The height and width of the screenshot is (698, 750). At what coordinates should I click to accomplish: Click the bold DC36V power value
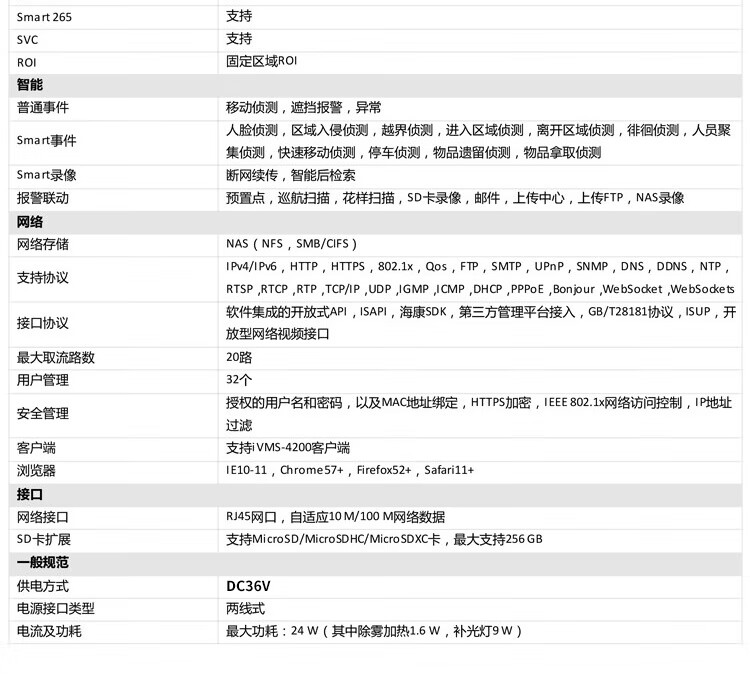pyautogui.click(x=248, y=586)
